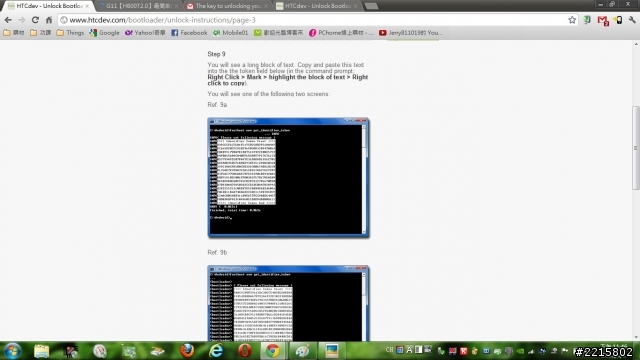Close the 'The key to unlocking you' tab

(266, 6)
